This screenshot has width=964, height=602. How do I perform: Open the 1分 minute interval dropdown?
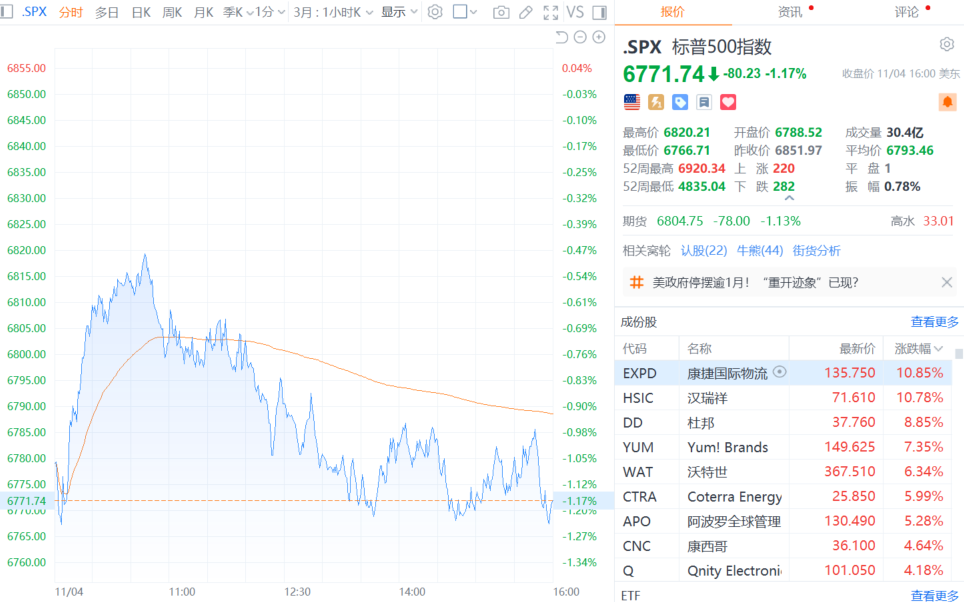tap(270, 12)
